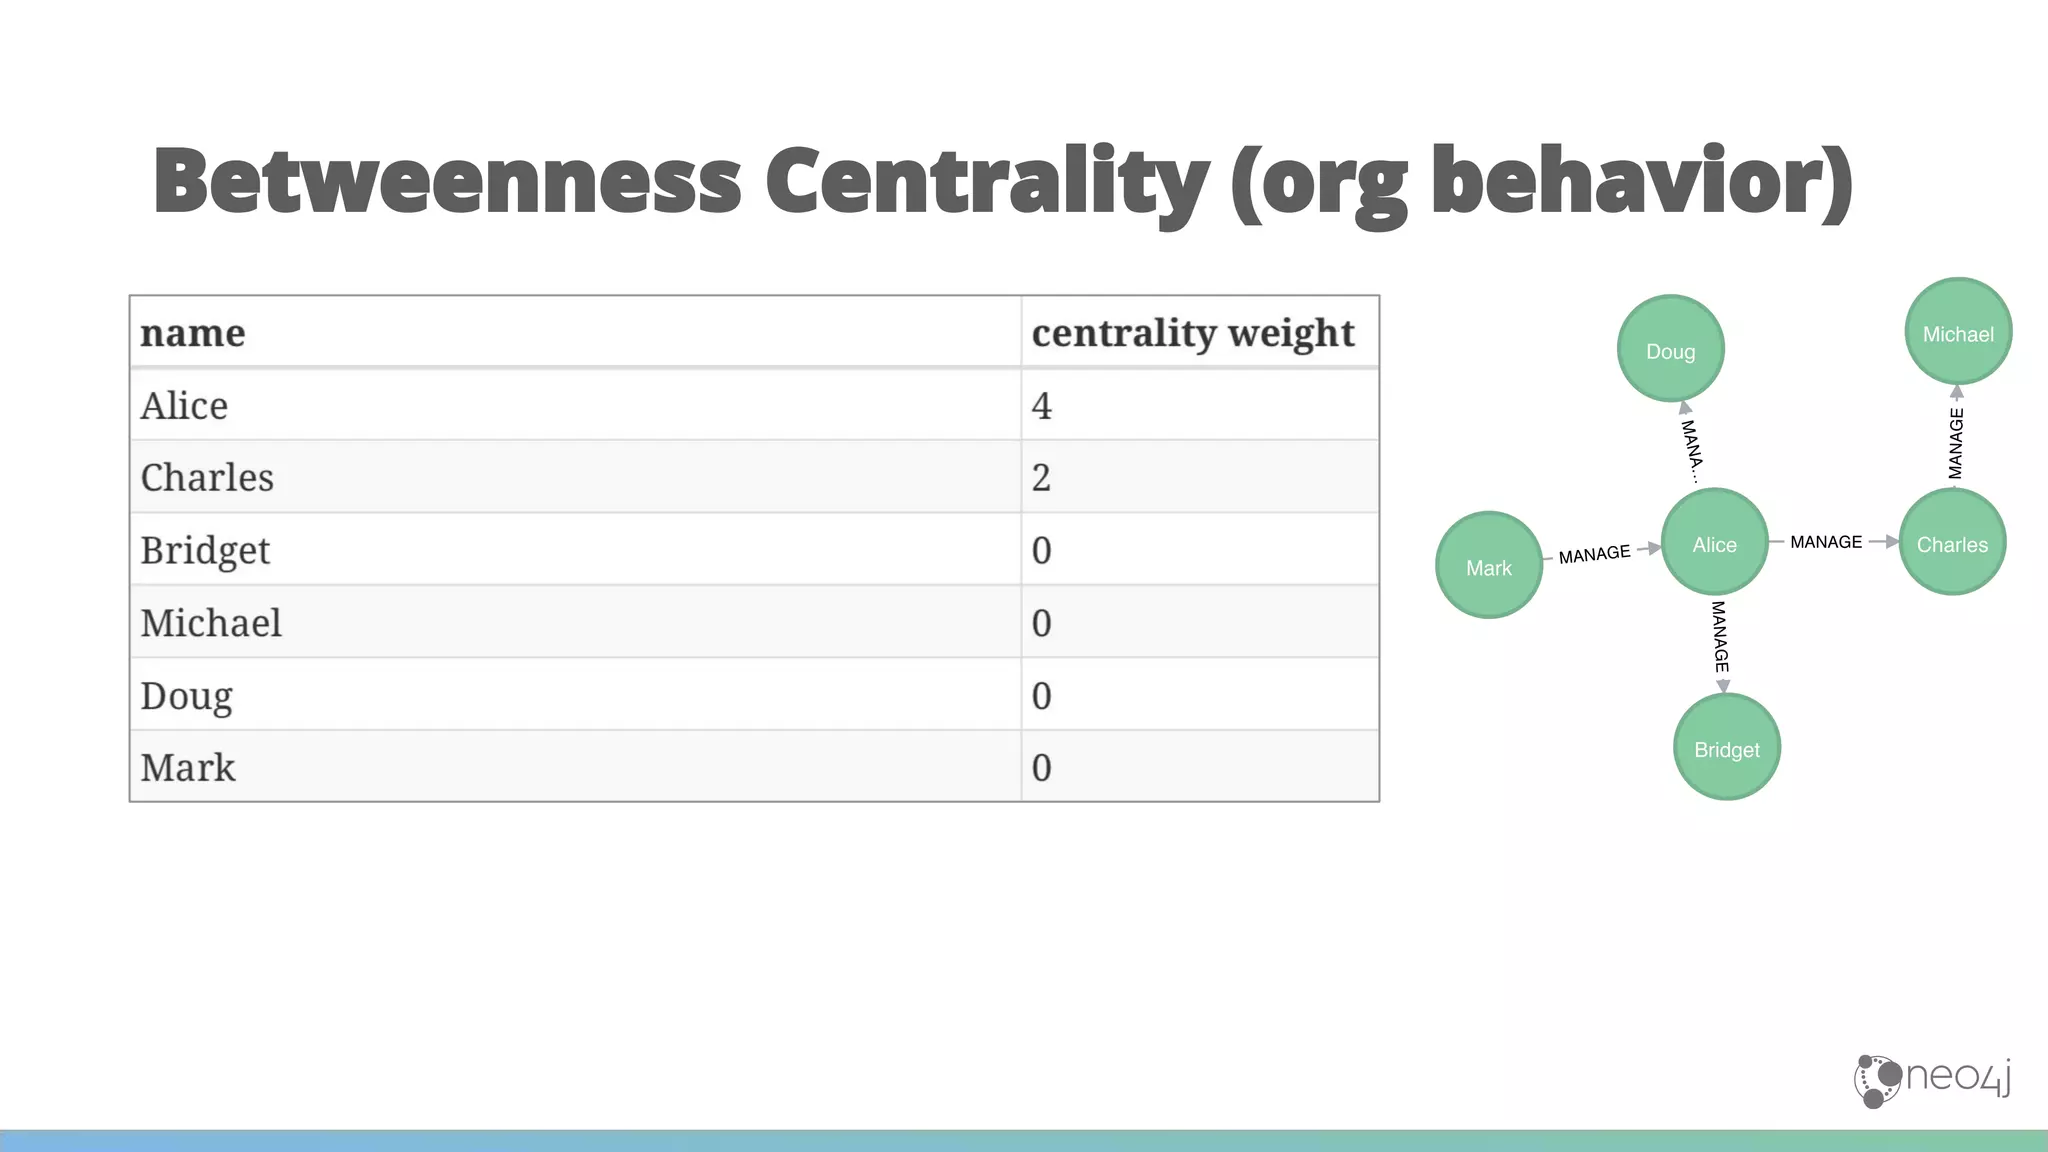The image size is (2048, 1152).
Task: Select the Charles graph node
Action: (1952, 542)
